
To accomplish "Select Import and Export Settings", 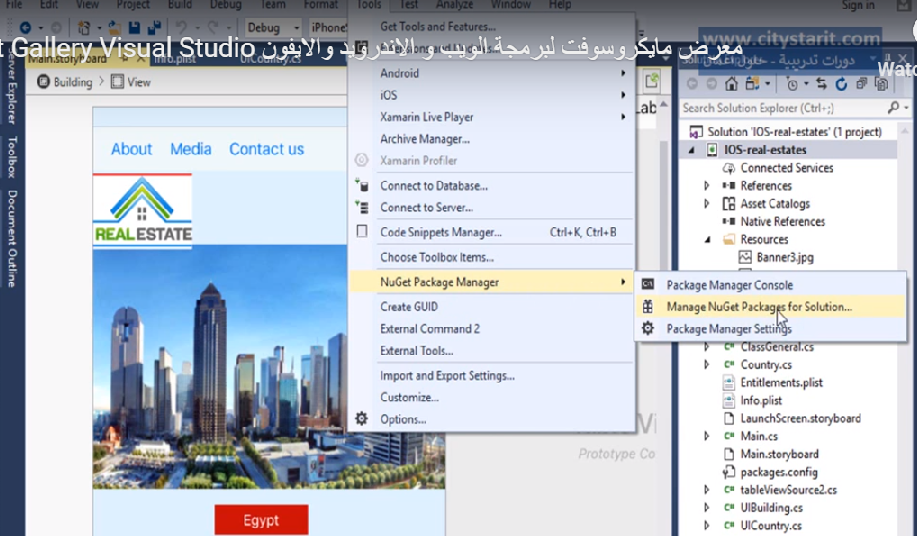I will pyautogui.click(x=490, y=376).
